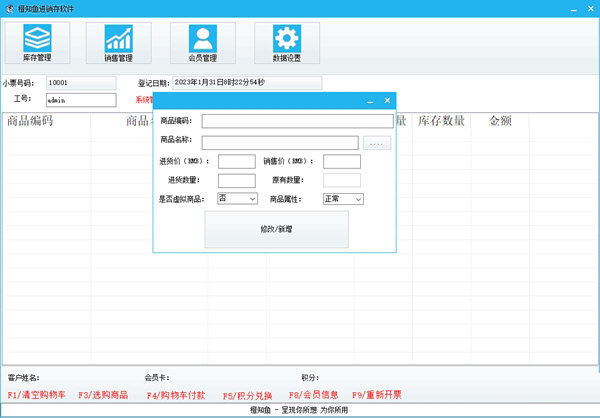This screenshot has width=600, height=418.
Task: Minimize the main application window
Action: click(573, 9)
